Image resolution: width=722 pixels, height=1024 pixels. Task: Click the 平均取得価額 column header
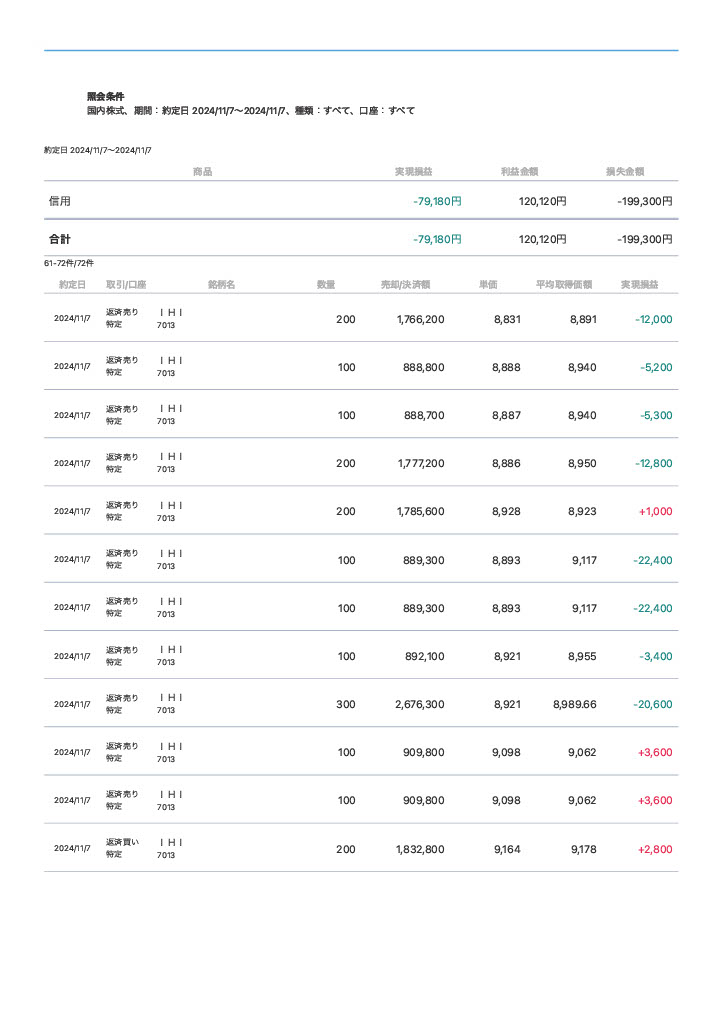[564, 285]
